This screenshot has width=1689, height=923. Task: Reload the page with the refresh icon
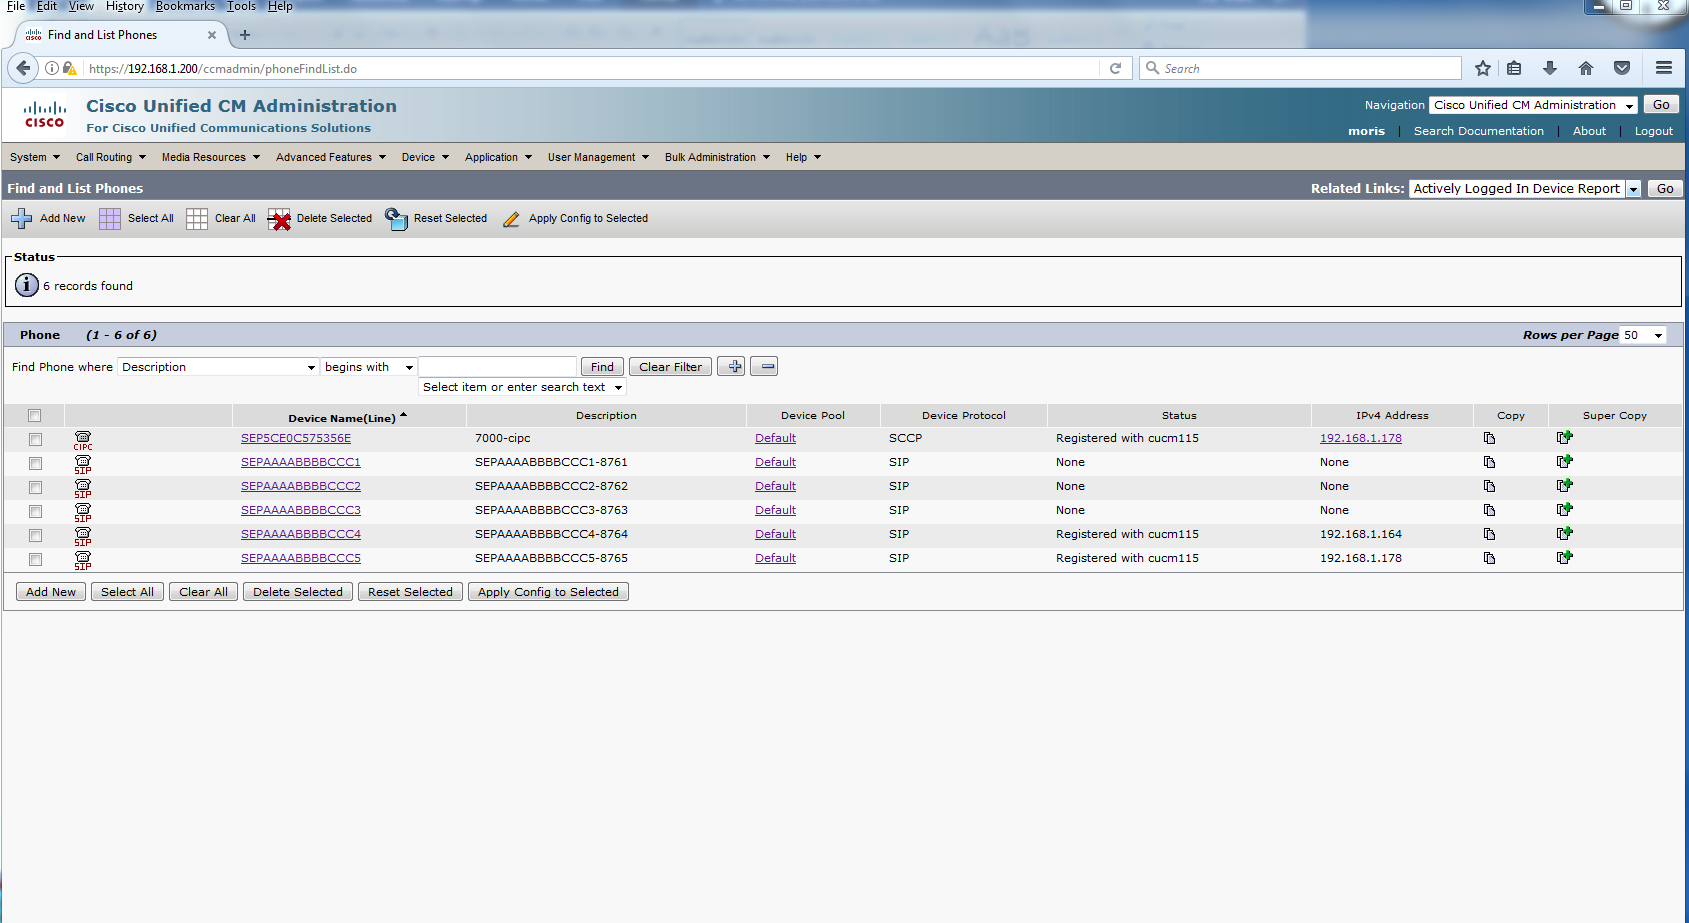point(1115,68)
